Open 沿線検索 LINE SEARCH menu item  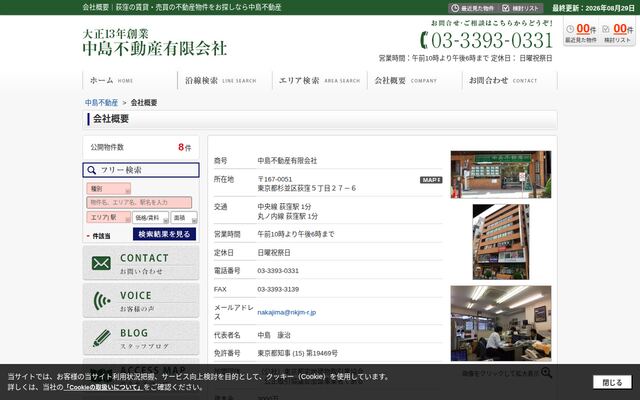click(x=225, y=80)
